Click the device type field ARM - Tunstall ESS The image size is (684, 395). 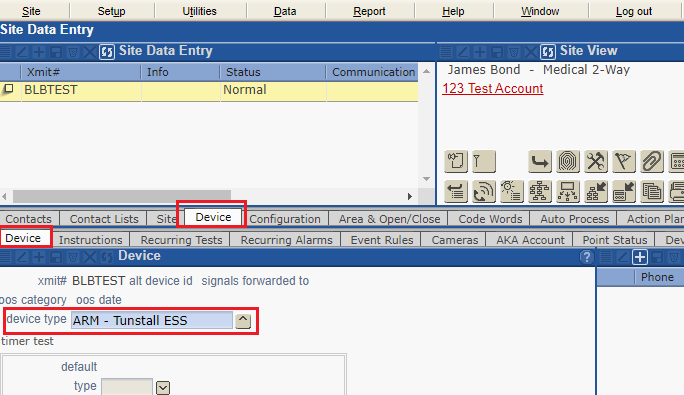pyautogui.click(x=152, y=321)
